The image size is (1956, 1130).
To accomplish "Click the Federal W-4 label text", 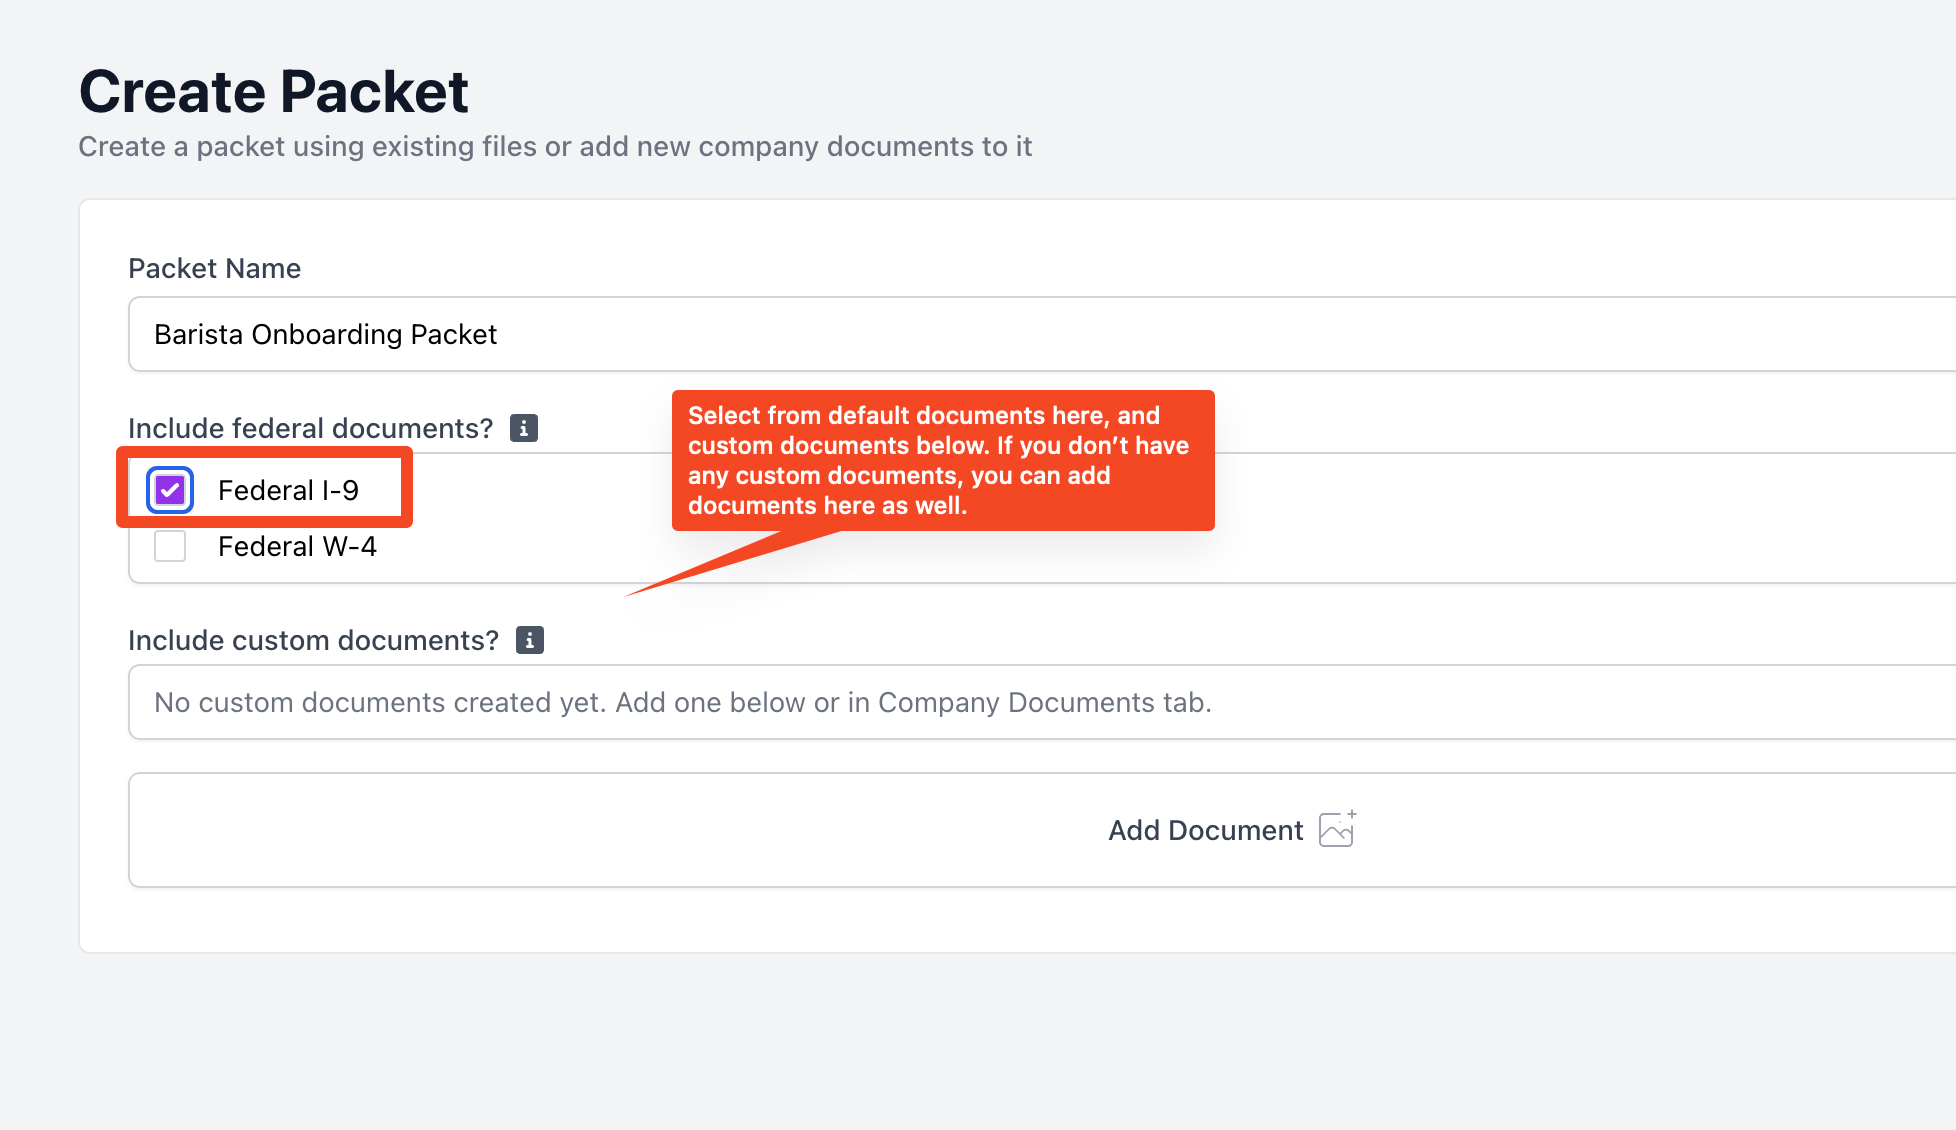I will coord(297,546).
